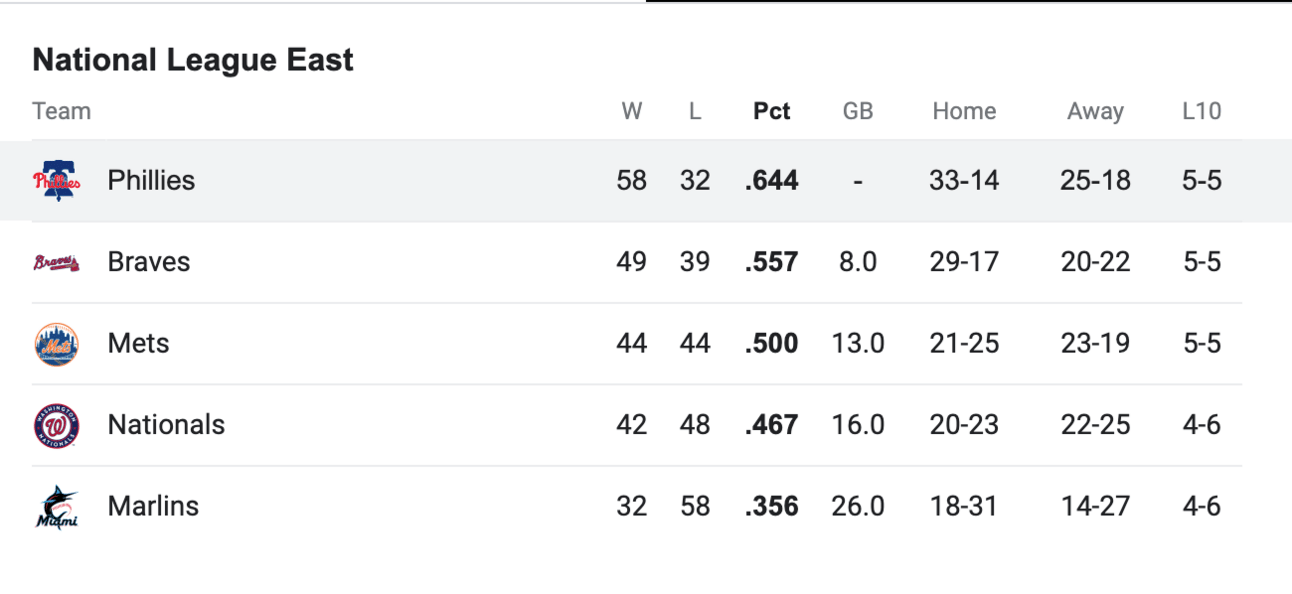Open the Mets team name link

(x=138, y=344)
